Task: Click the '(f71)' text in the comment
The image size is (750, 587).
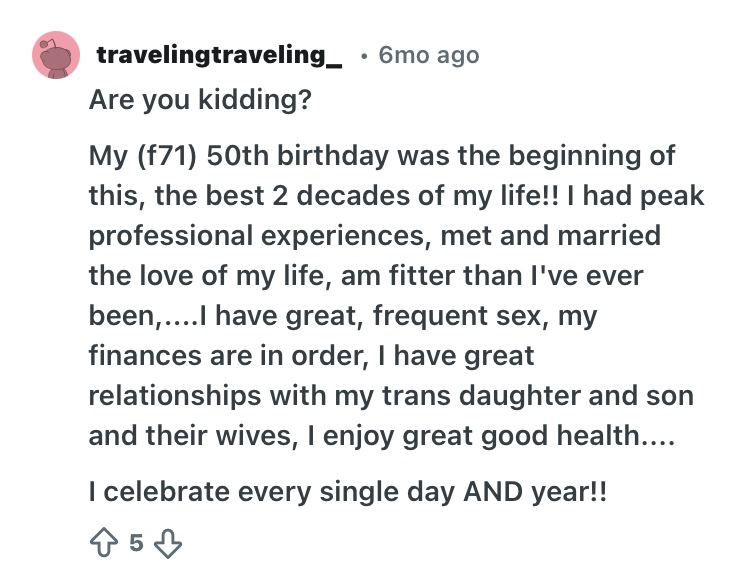Action: click(167, 155)
